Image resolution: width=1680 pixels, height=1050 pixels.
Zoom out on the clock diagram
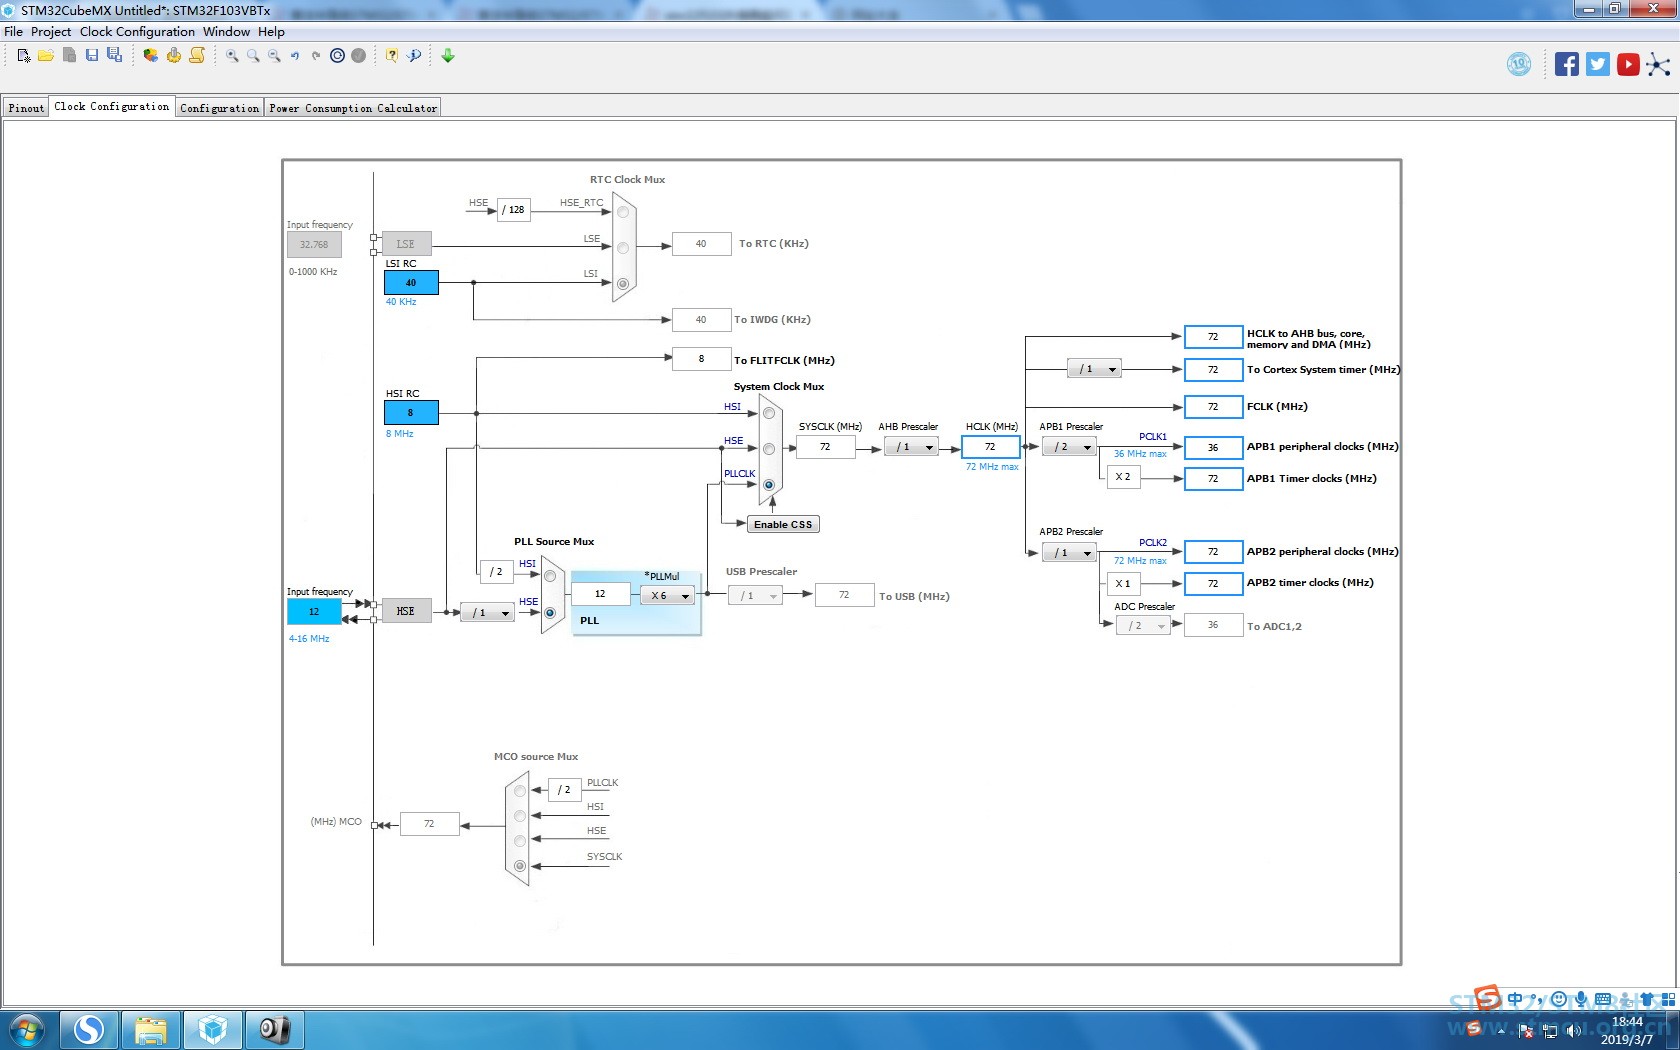pos(274,56)
